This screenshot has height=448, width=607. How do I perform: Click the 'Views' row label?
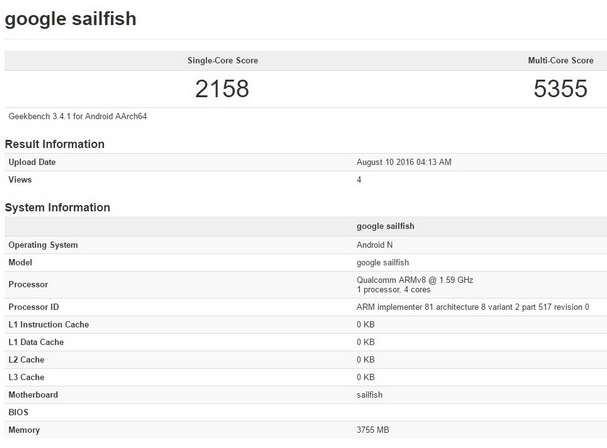(20, 180)
